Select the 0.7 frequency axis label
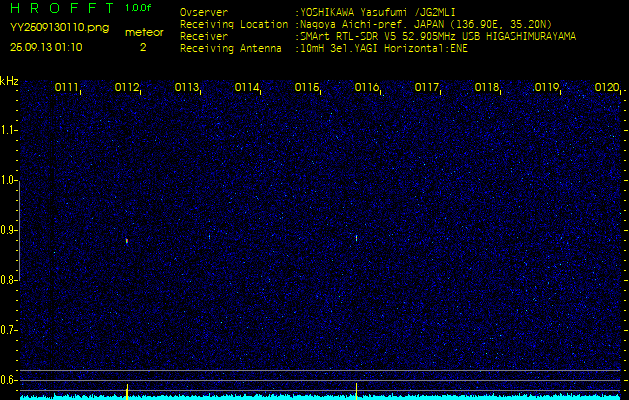This screenshot has height=400, width=629. [x=9, y=329]
